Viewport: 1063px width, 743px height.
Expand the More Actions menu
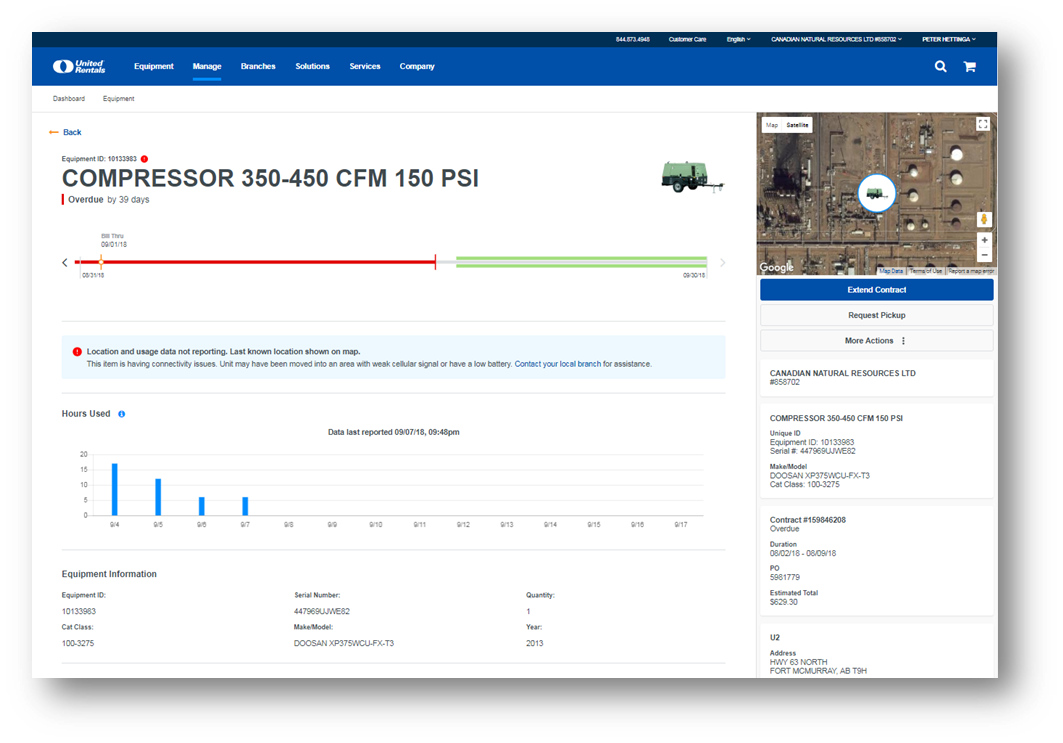tap(876, 341)
